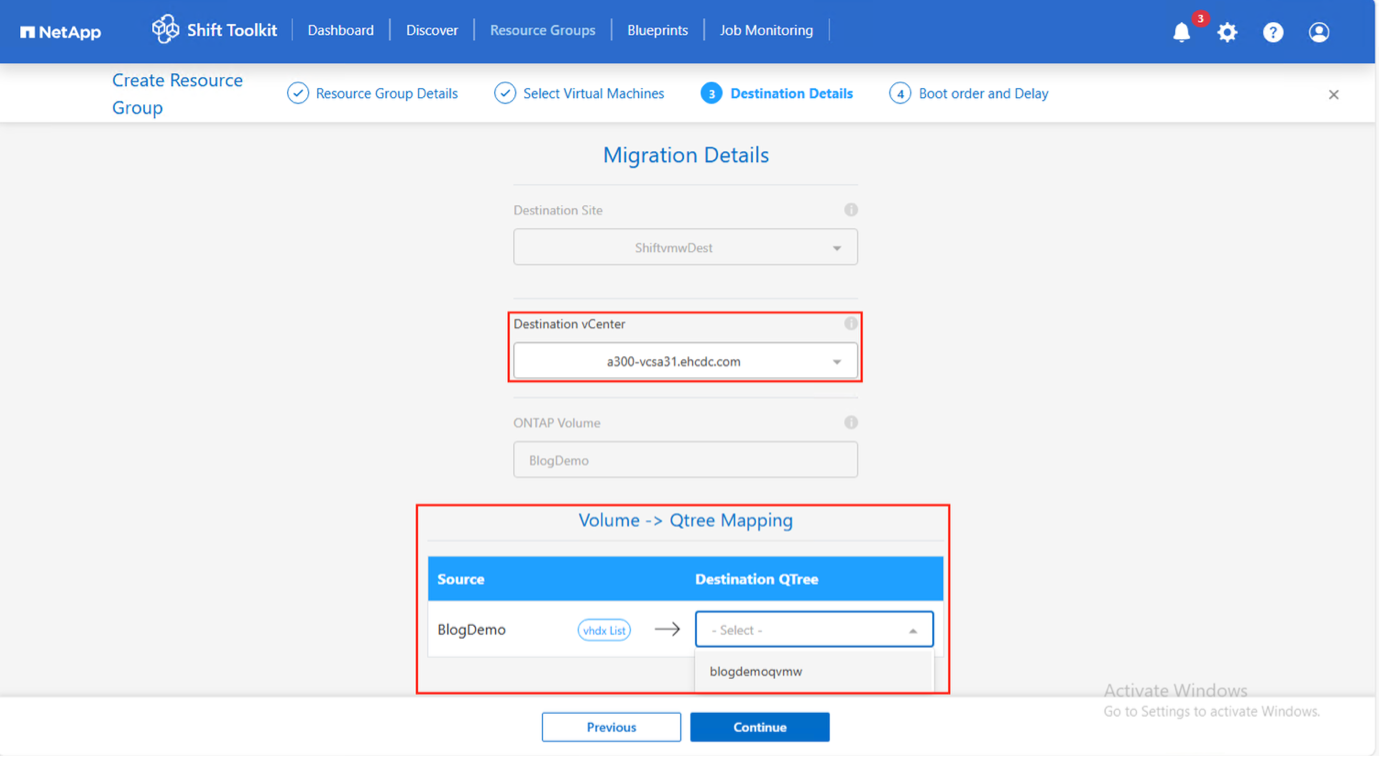Open Job Monitoring in top navigation

[x=766, y=30]
